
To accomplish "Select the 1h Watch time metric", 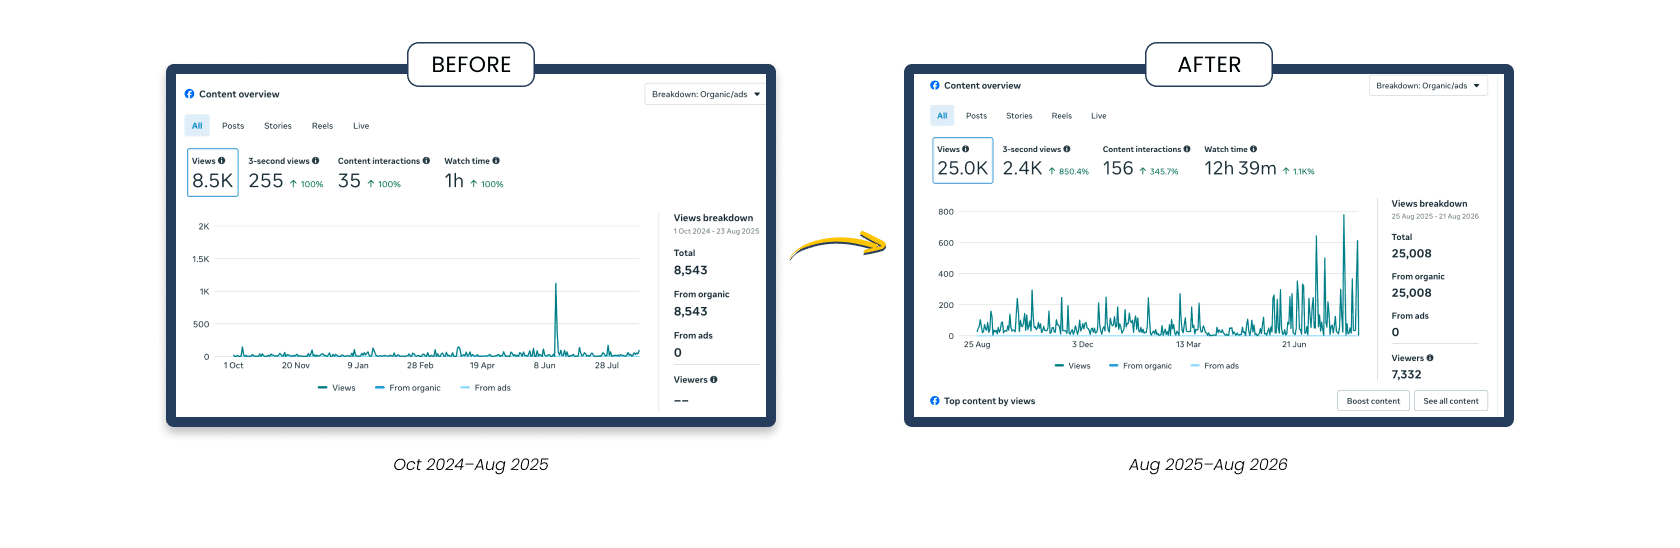I will (x=474, y=173).
